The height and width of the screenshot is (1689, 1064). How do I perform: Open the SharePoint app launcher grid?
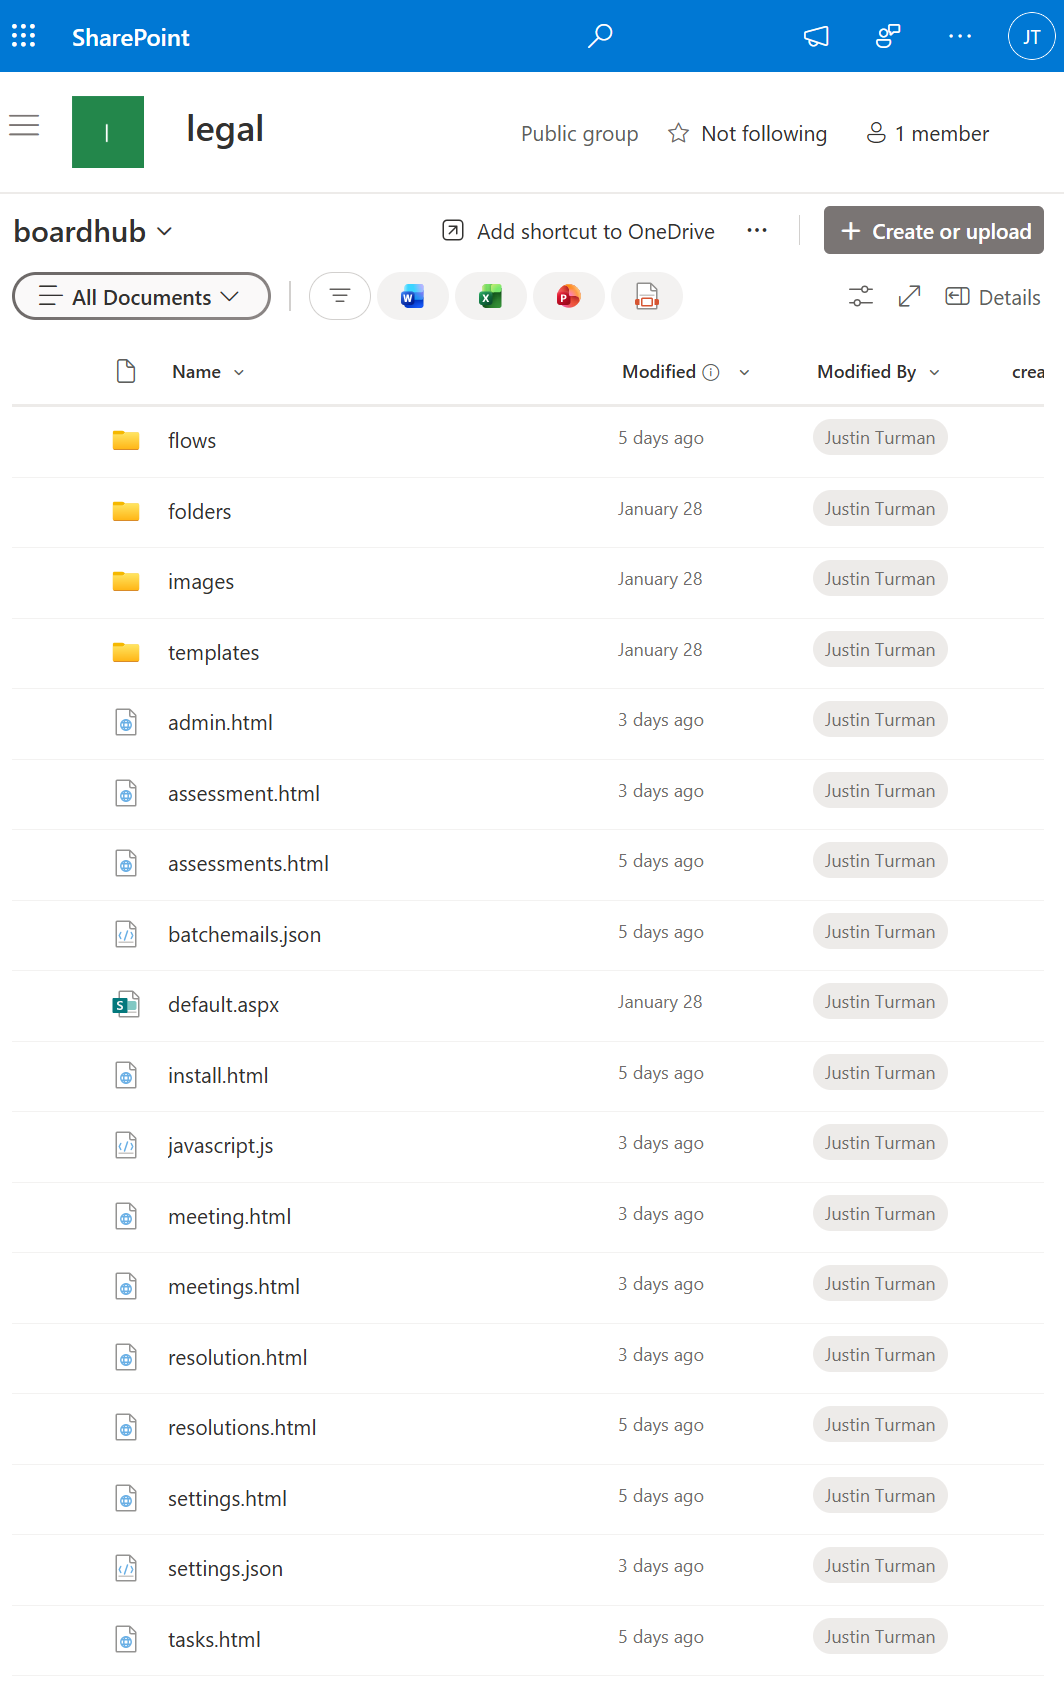coord(24,37)
